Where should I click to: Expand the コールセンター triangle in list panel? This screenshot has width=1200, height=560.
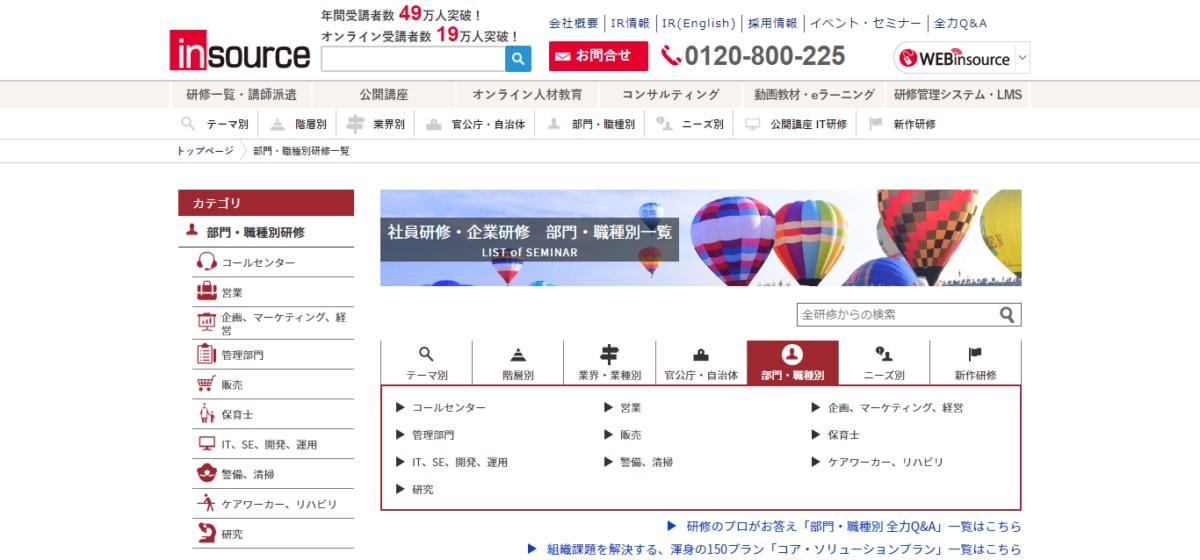click(401, 408)
